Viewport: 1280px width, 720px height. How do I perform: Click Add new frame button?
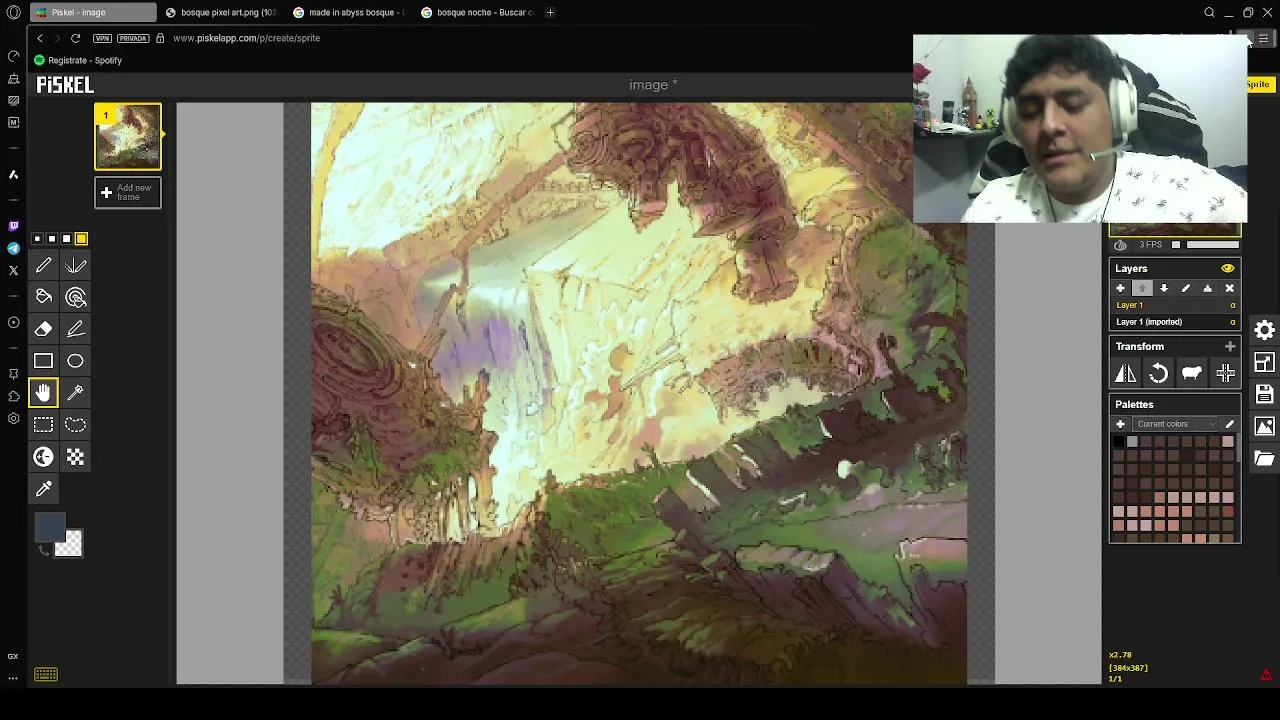click(128, 192)
